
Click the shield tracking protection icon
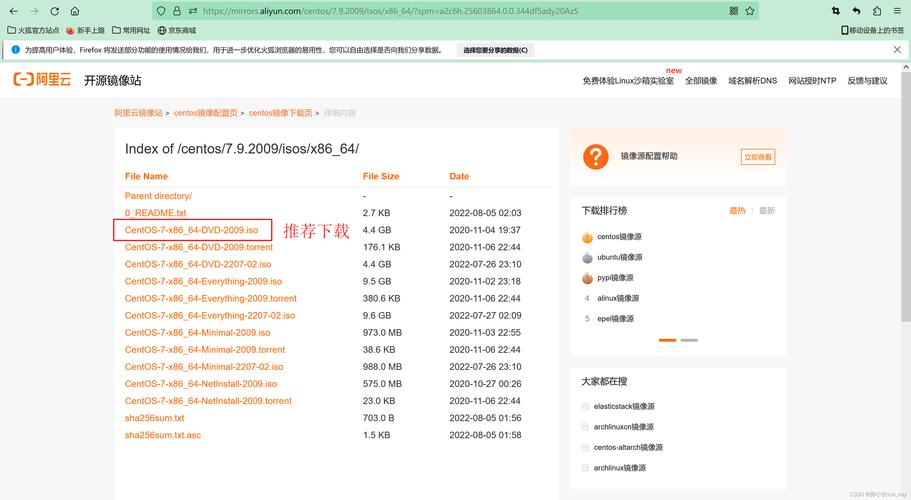tap(162, 11)
